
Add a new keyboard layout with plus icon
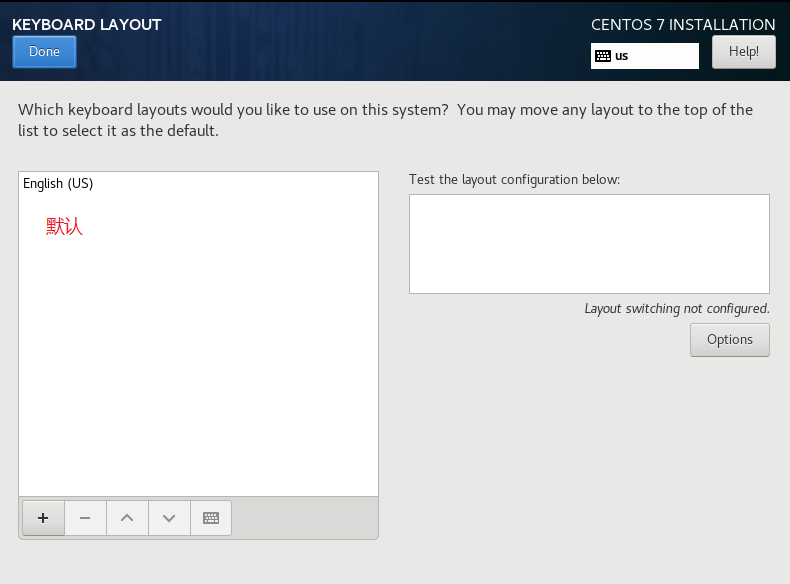pos(43,518)
